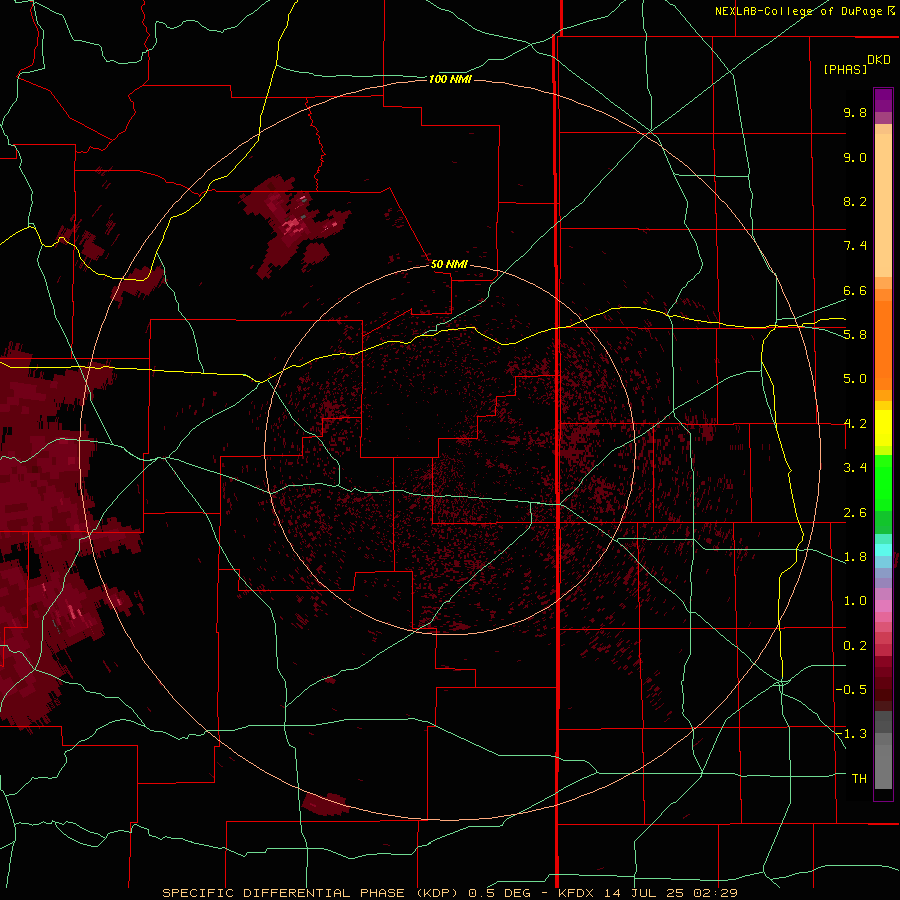The image size is (900, 900).
Task: Click the TH threshold legend label
Action: (x=859, y=779)
